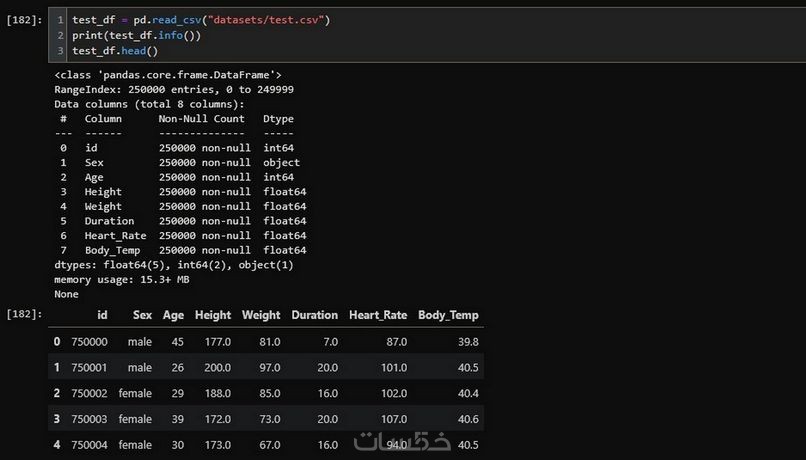806x460 pixels.
Task: Click row index 3 in the dataframe
Action: [x=57, y=419]
